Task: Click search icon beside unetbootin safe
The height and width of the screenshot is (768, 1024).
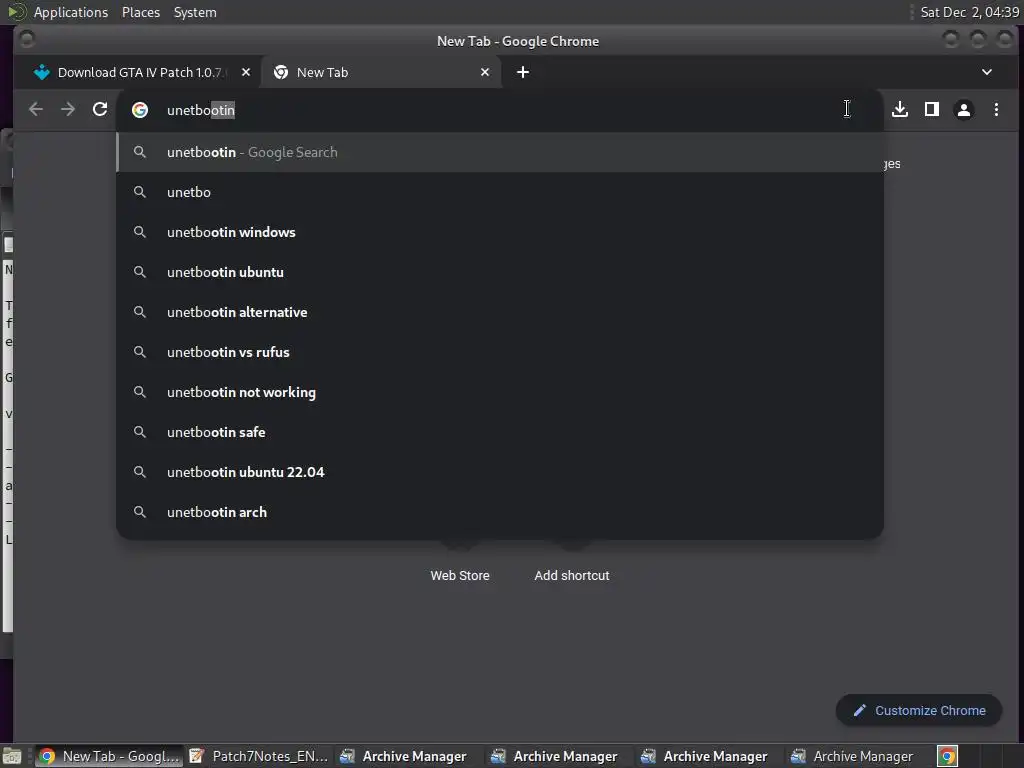Action: click(140, 432)
